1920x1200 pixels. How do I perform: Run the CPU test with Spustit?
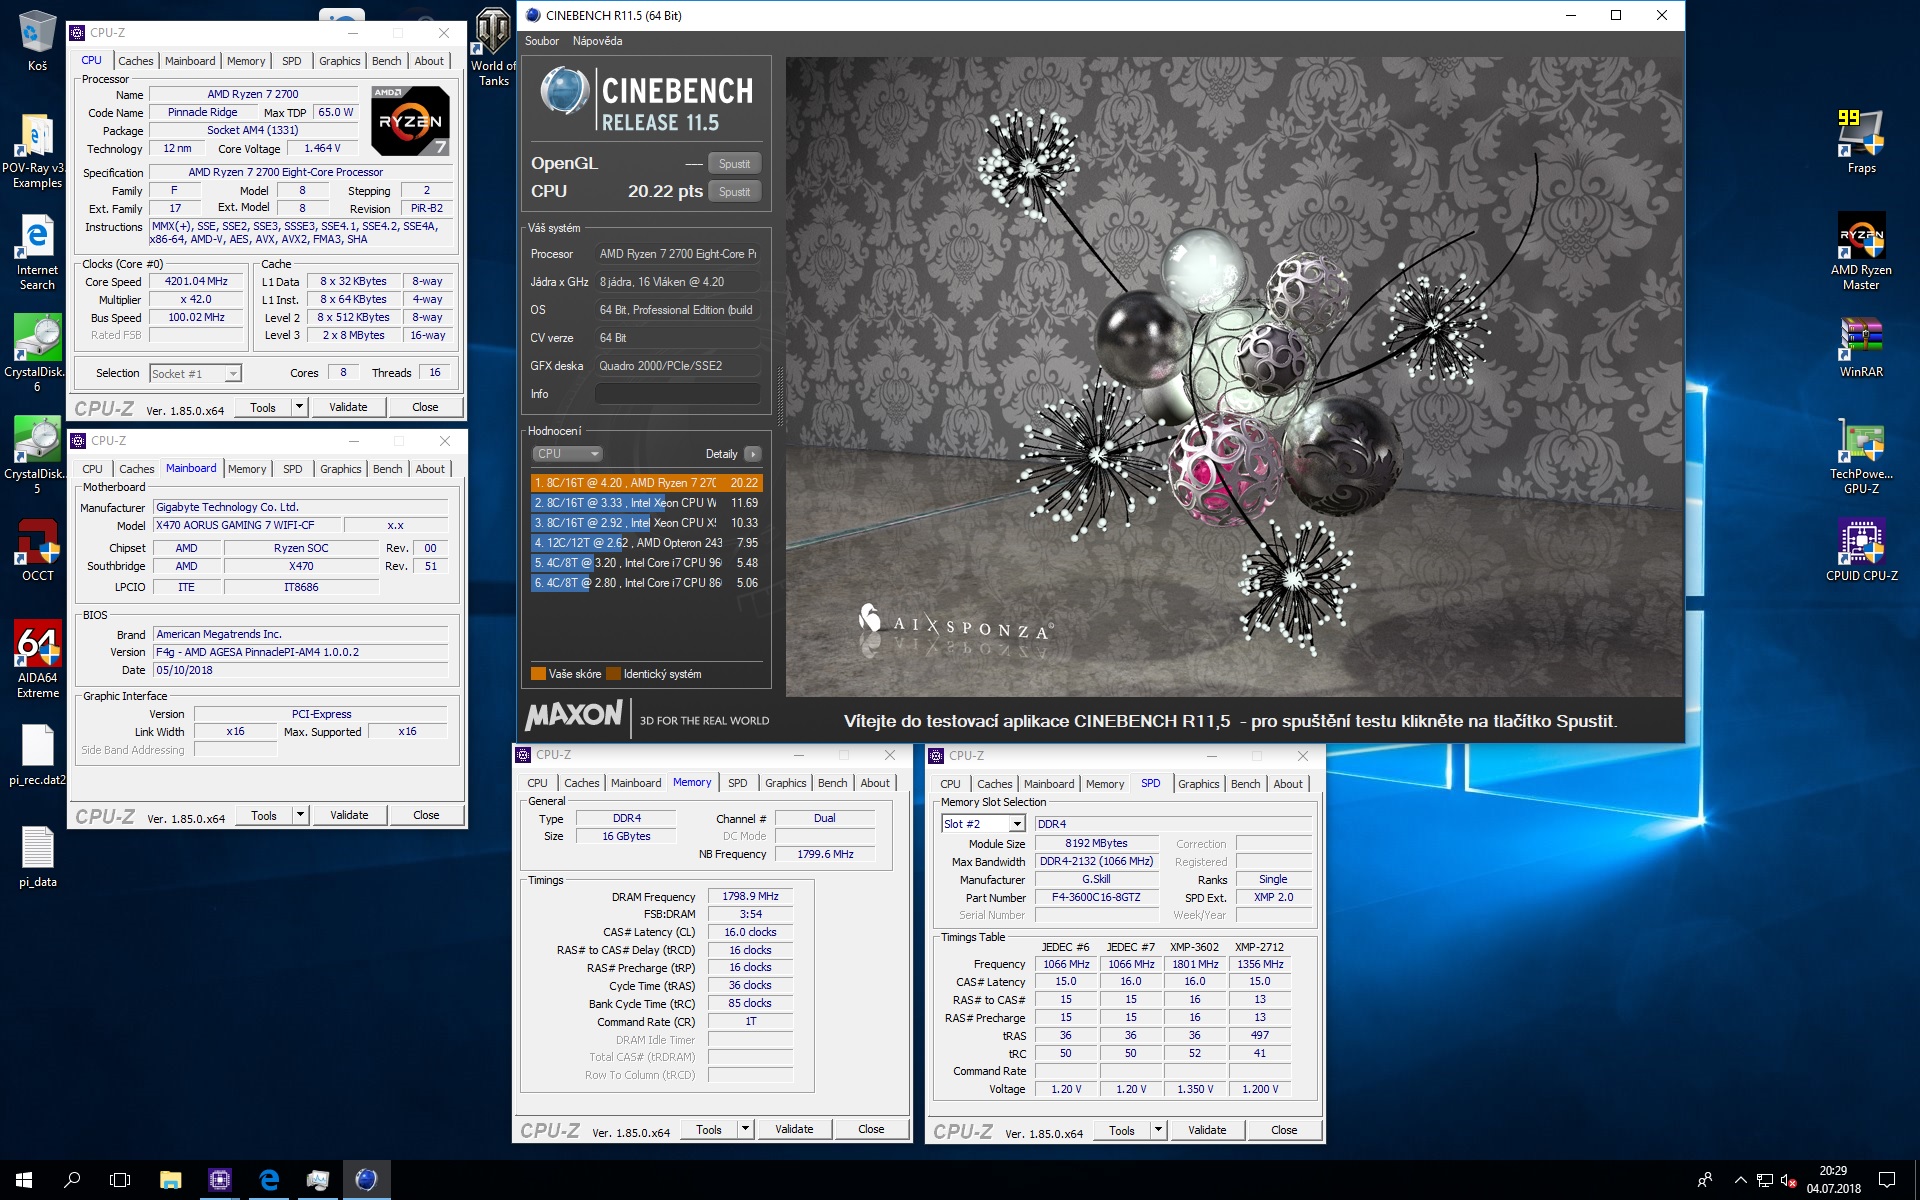pos(734,192)
